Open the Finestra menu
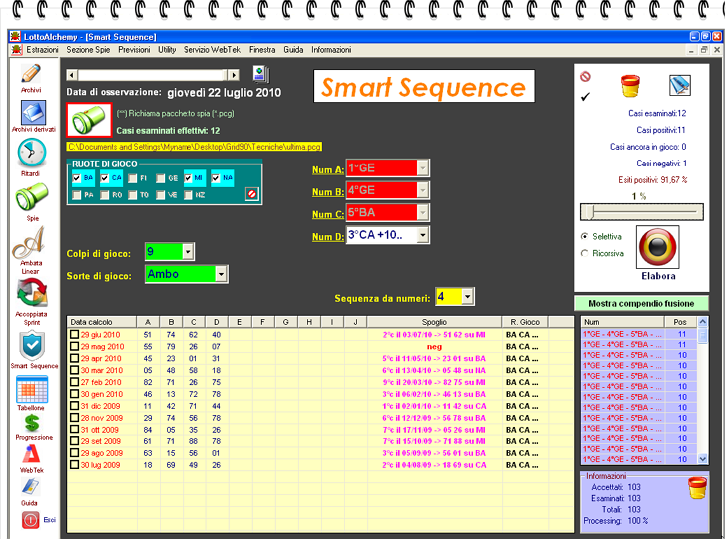Viewport: 726px width, 539px height. (262, 50)
